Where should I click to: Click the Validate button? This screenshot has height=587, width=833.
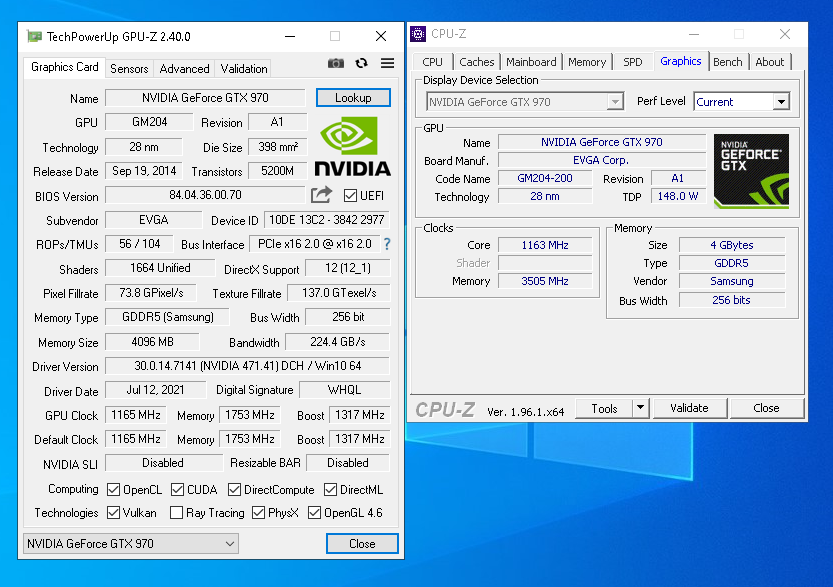tap(690, 408)
